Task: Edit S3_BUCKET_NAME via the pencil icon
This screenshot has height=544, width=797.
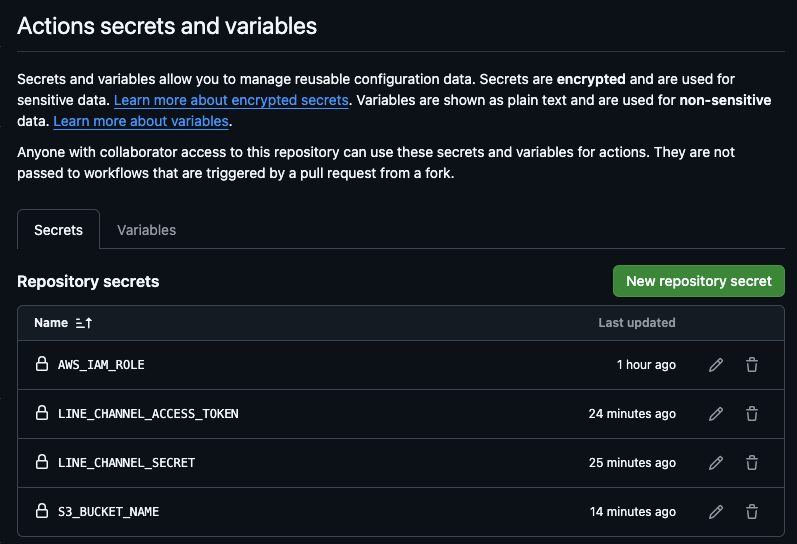Action: click(x=716, y=511)
